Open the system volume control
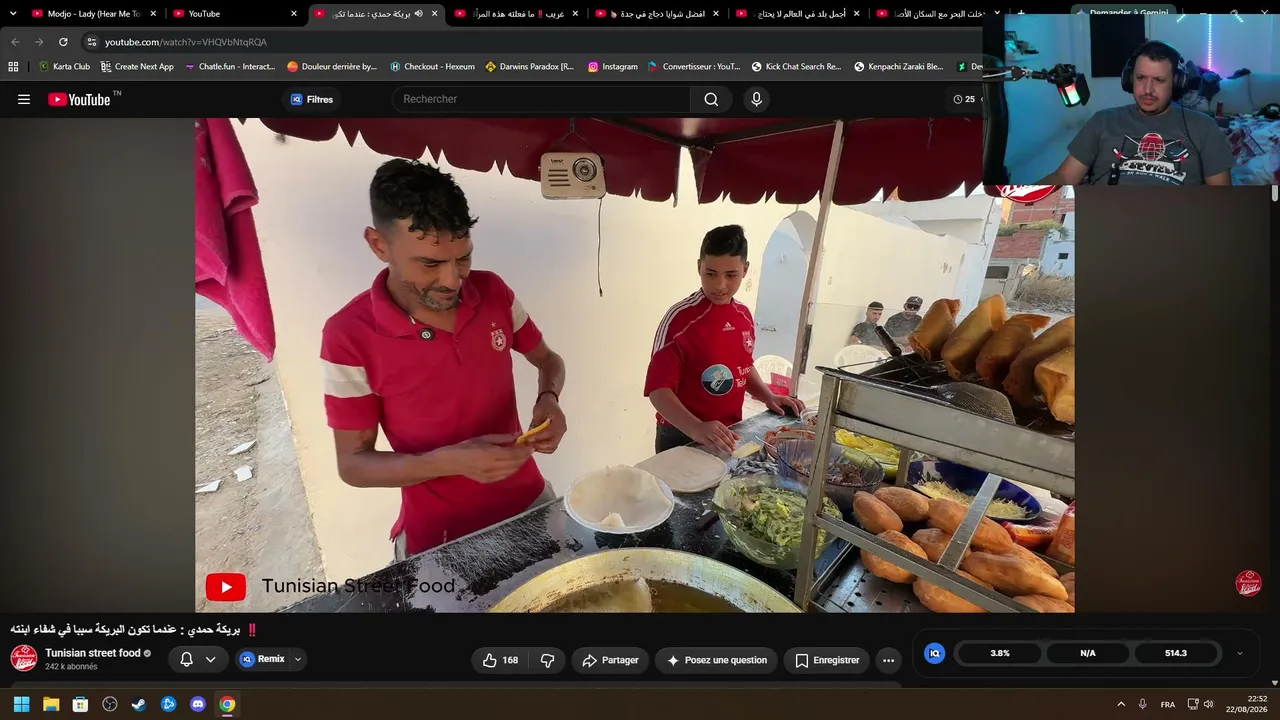1280x720 pixels. click(1208, 704)
